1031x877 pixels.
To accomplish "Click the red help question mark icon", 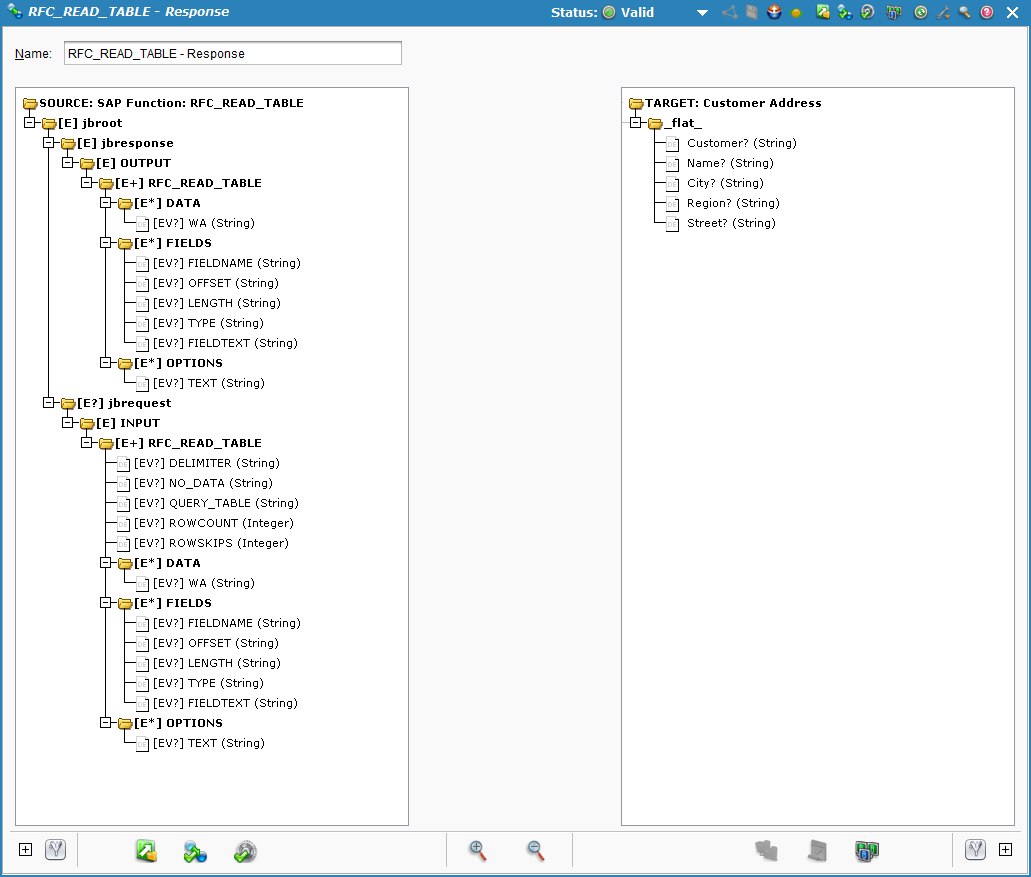I will [987, 13].
